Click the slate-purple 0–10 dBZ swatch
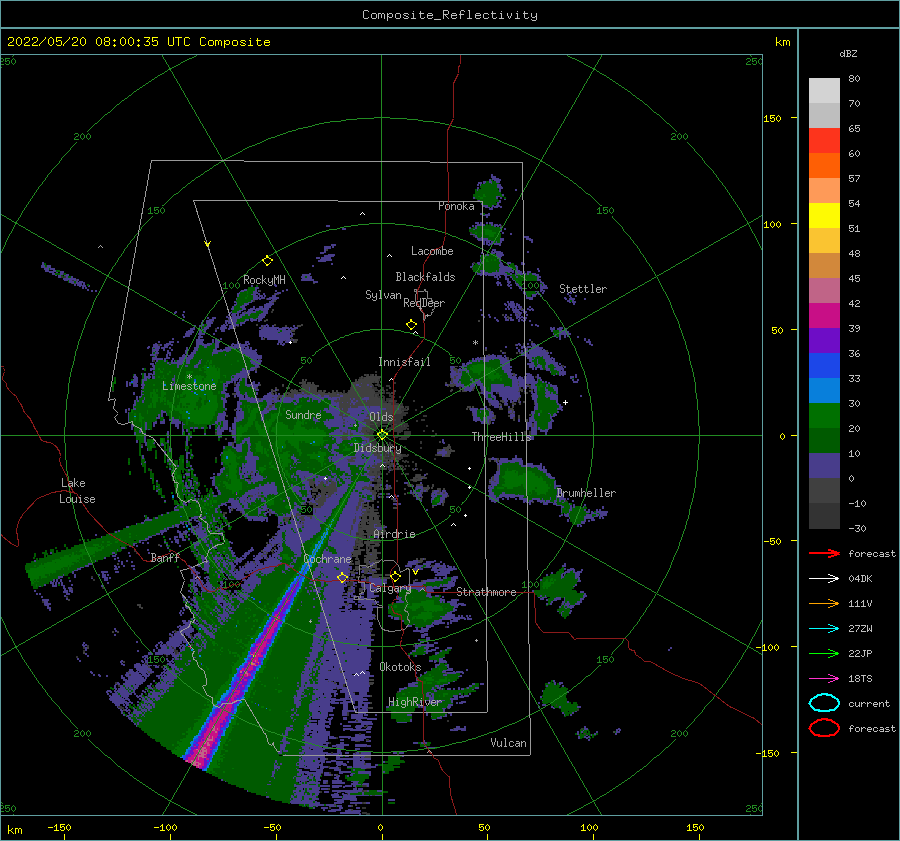900x841 pixels. pyautogui.click(x=824, y=466)
